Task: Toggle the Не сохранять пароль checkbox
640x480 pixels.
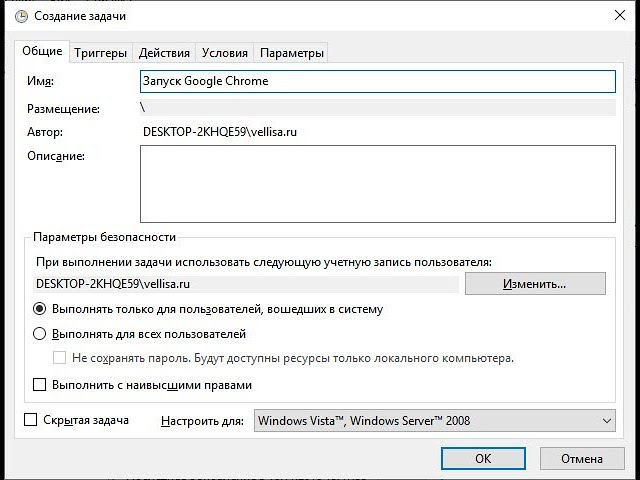Action: pyautogui.click(x=60, y=358)
